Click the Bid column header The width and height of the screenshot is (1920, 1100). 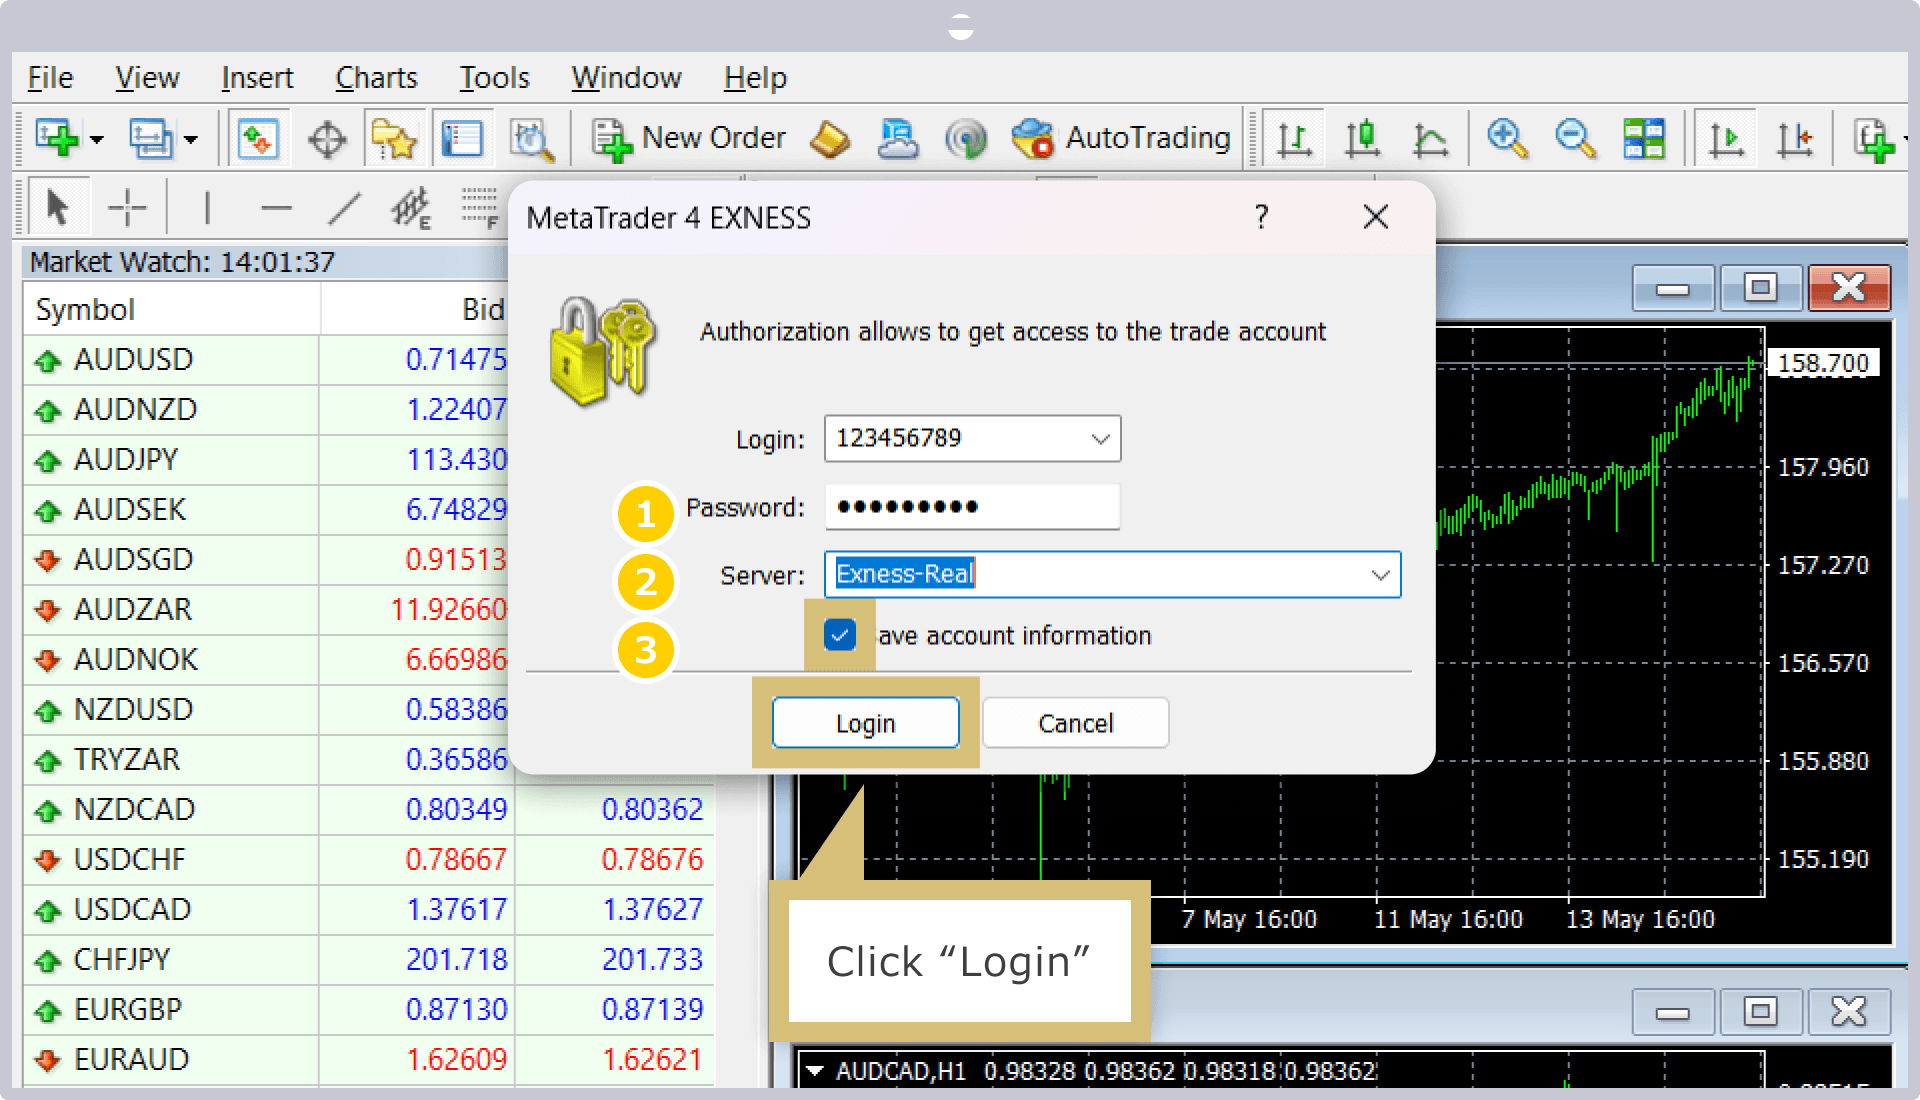(x=416, y=309)
